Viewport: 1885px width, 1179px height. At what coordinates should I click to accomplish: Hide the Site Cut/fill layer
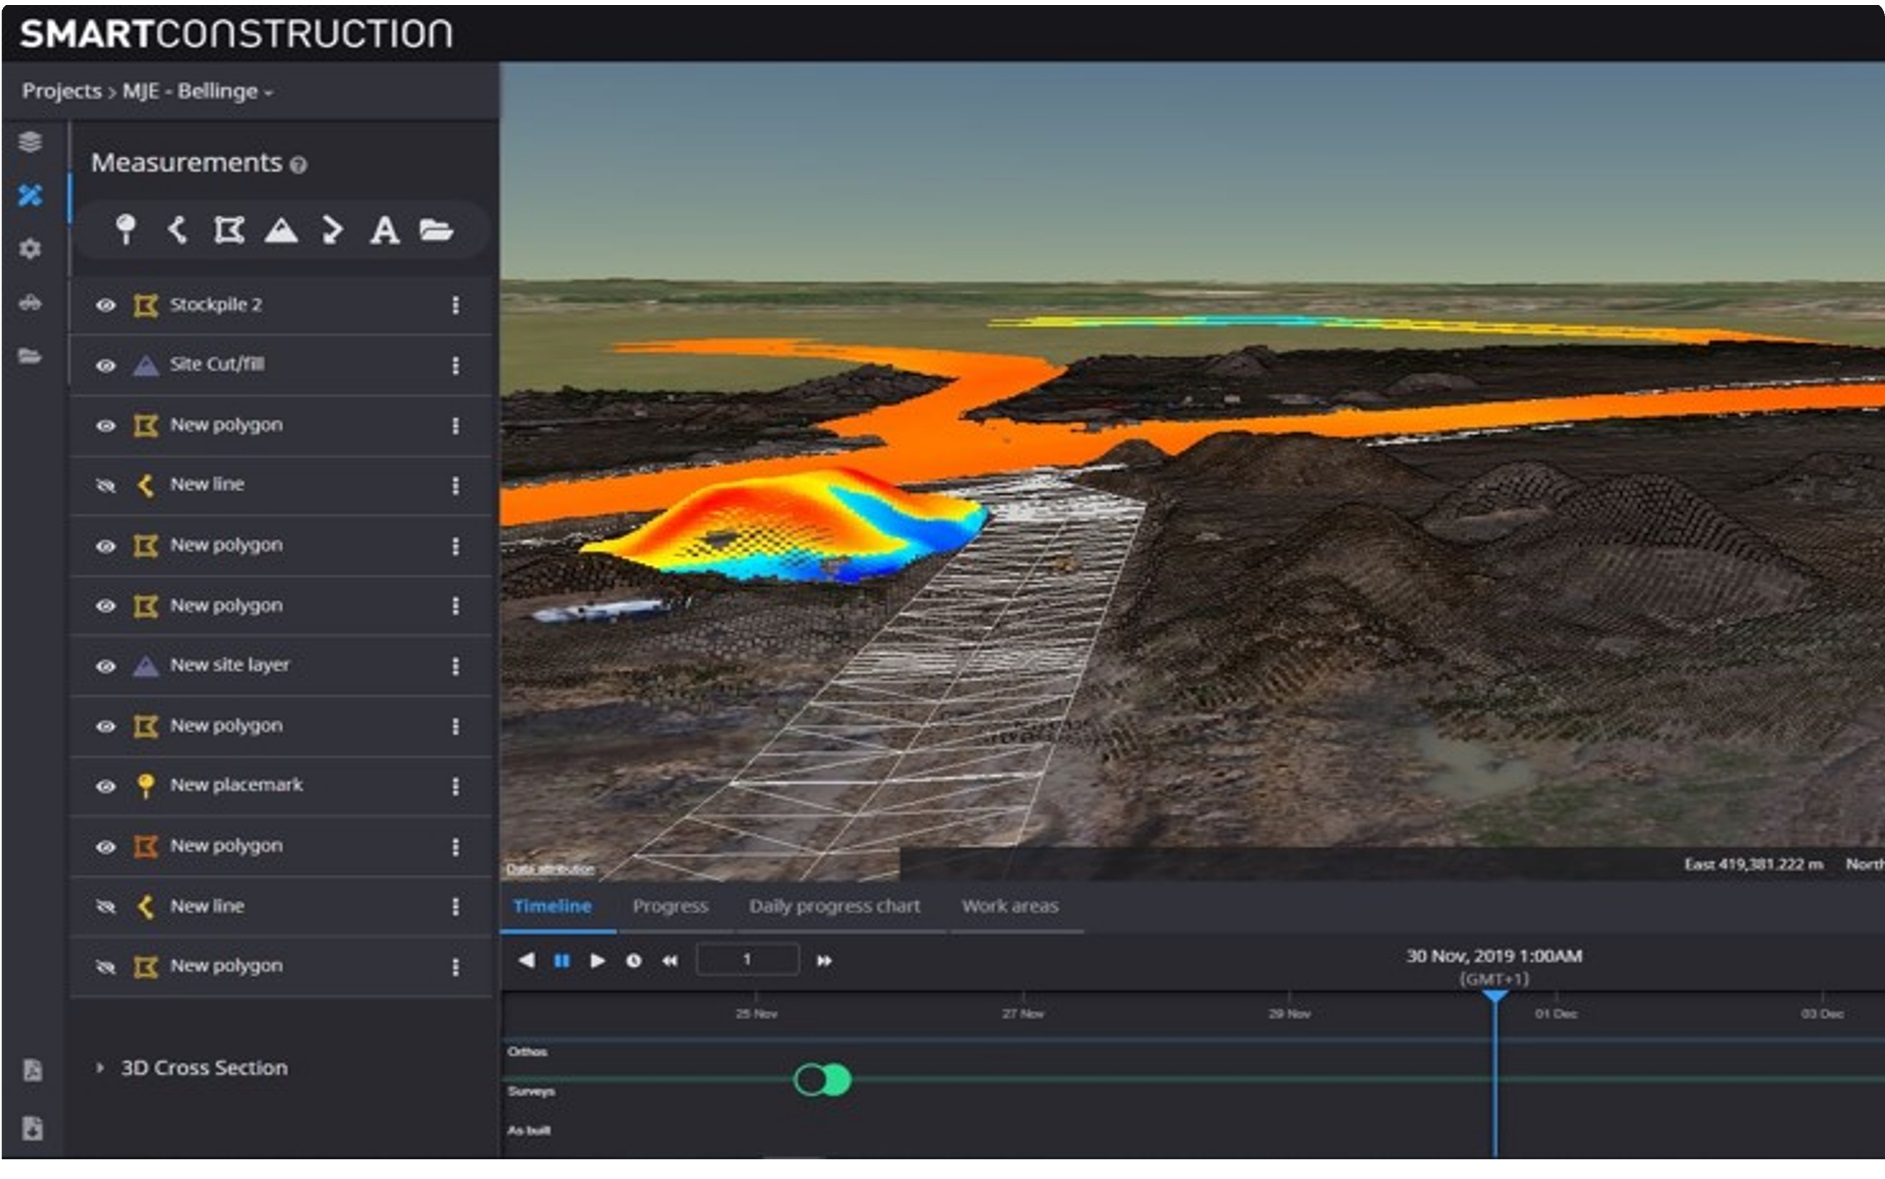105,365
